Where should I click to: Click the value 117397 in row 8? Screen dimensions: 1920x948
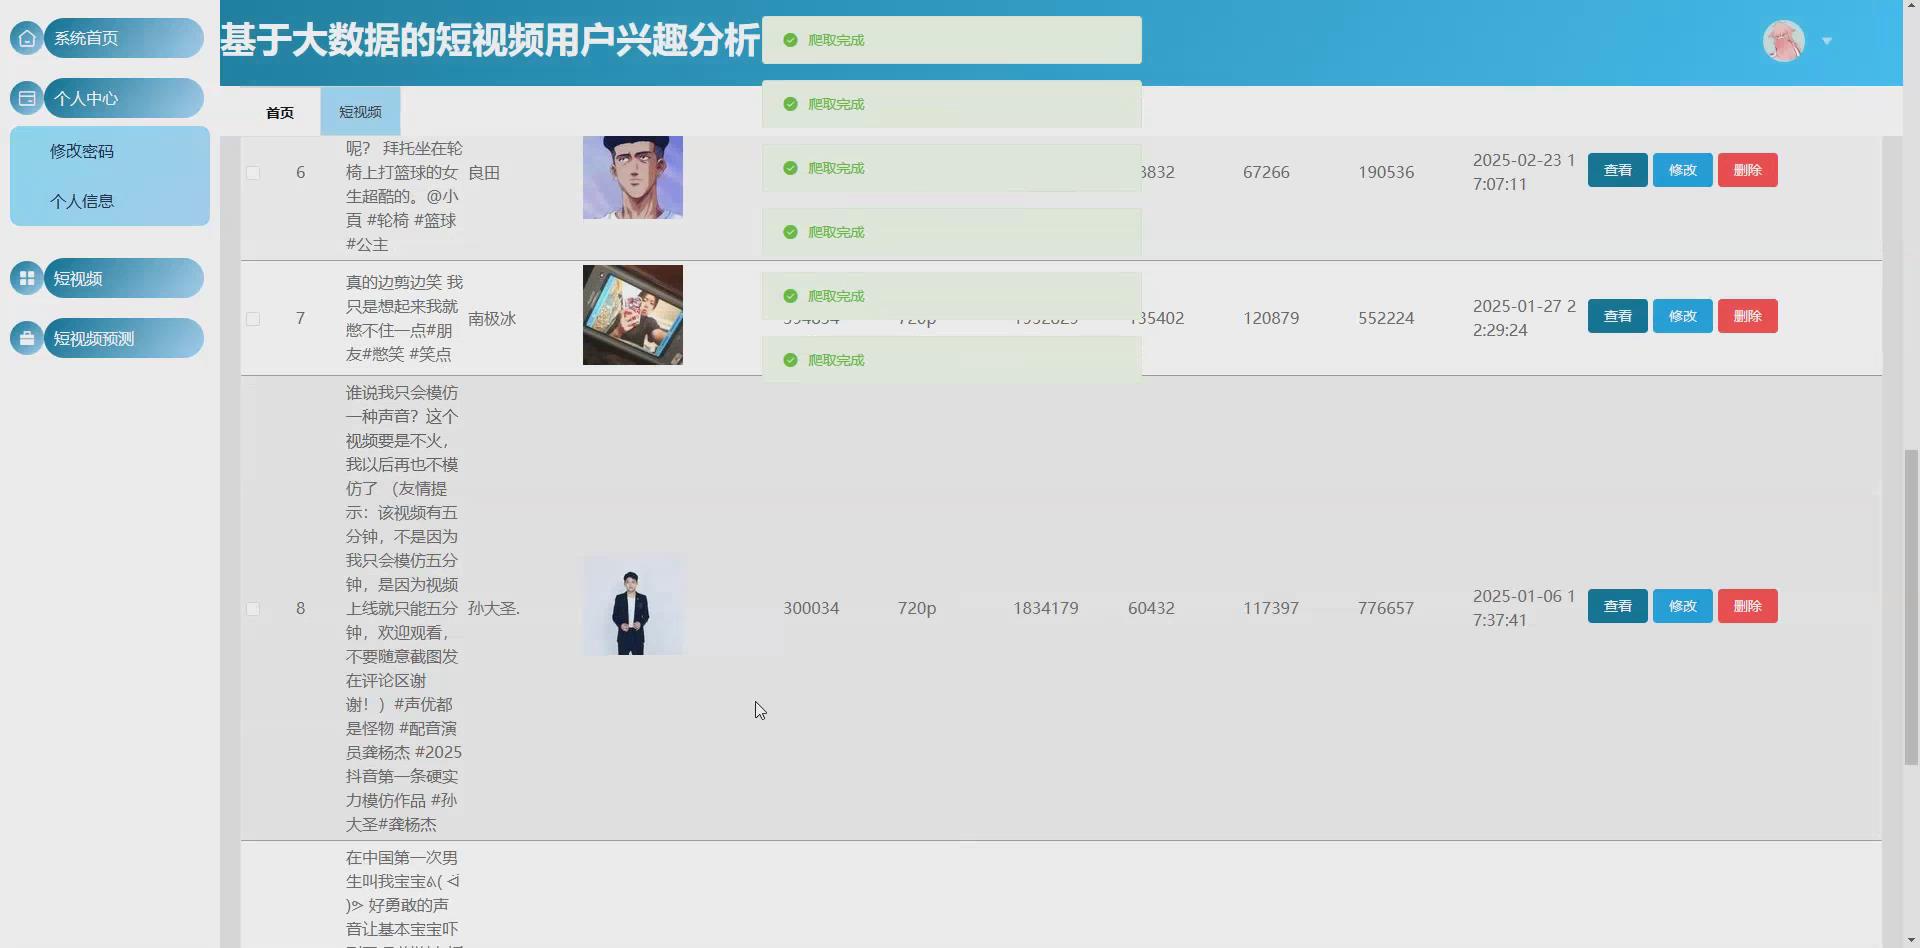point(1271,608)
